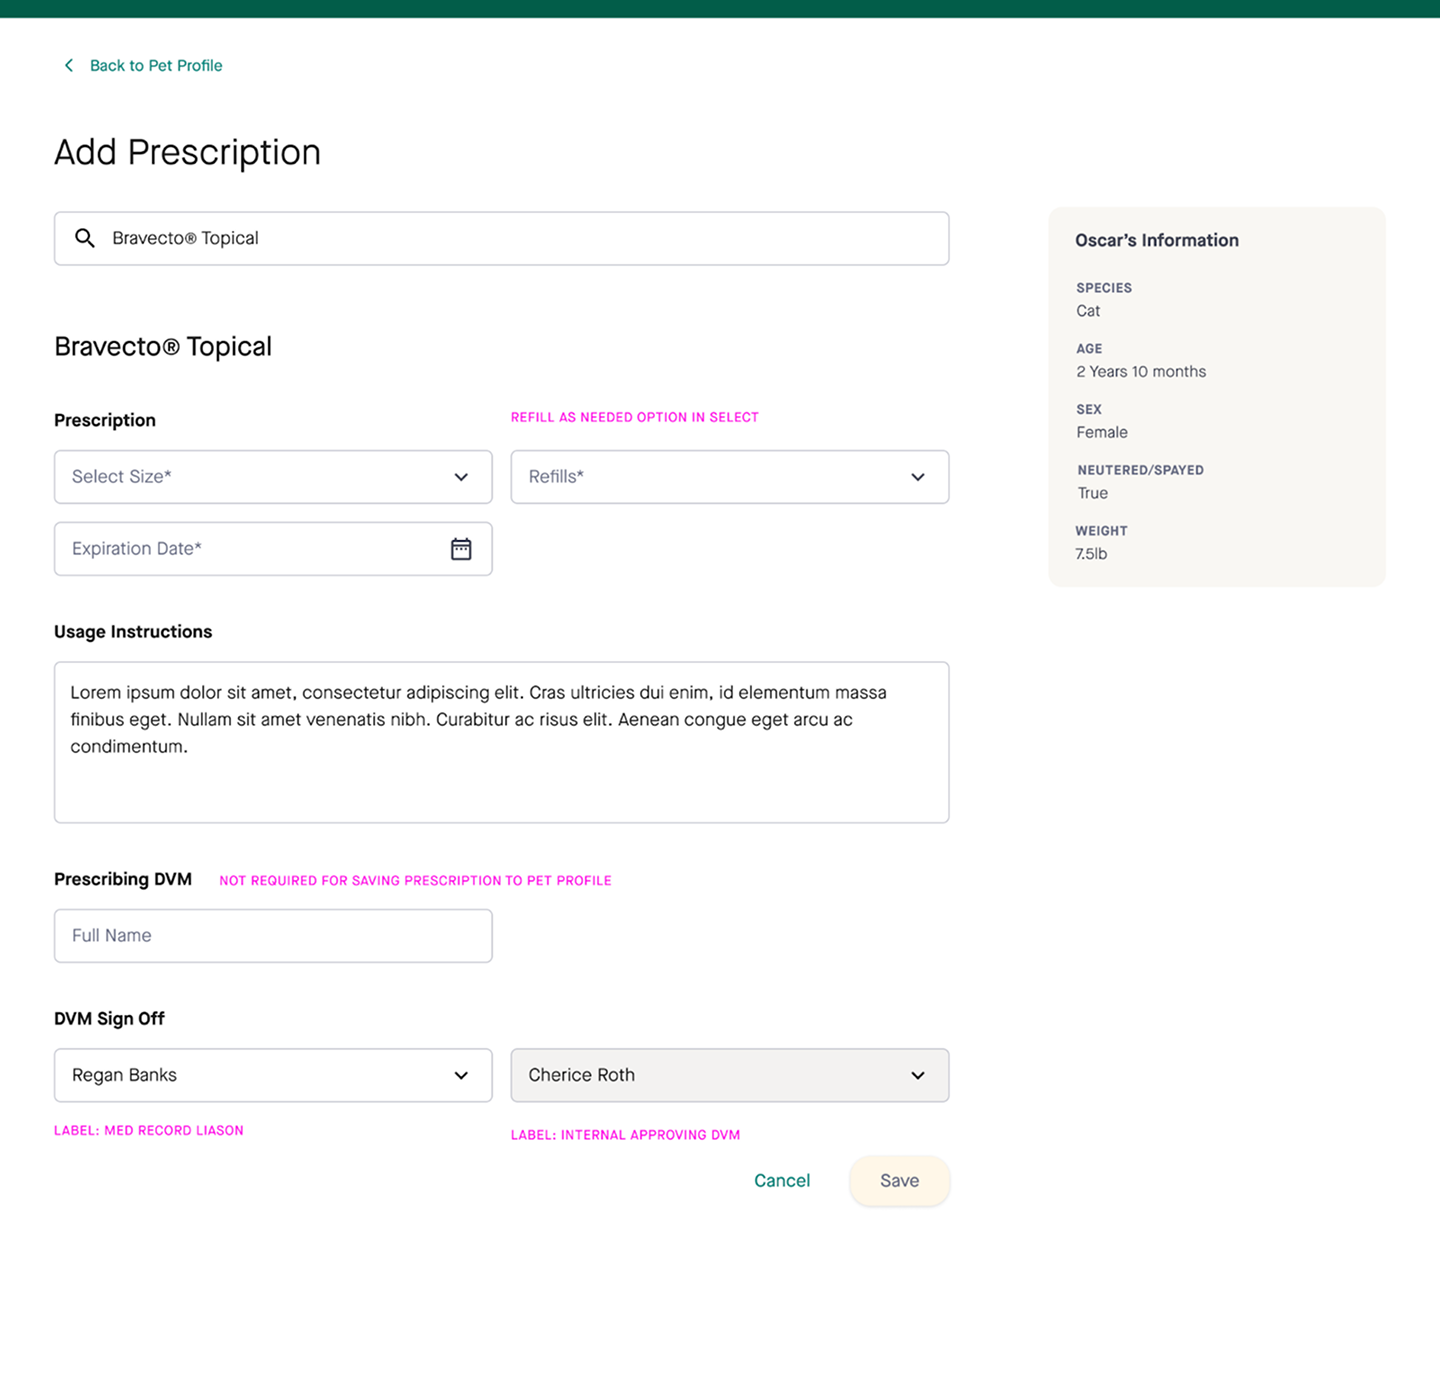The width and height of the screenshot is (1440, 1378).
Task: Click the Cat species value
Action: [1088, 311]
